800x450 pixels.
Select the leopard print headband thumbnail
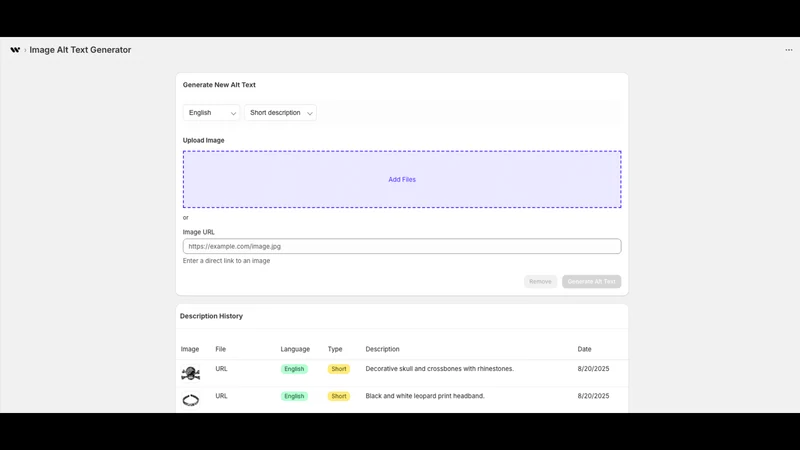[x=191, y=400]
